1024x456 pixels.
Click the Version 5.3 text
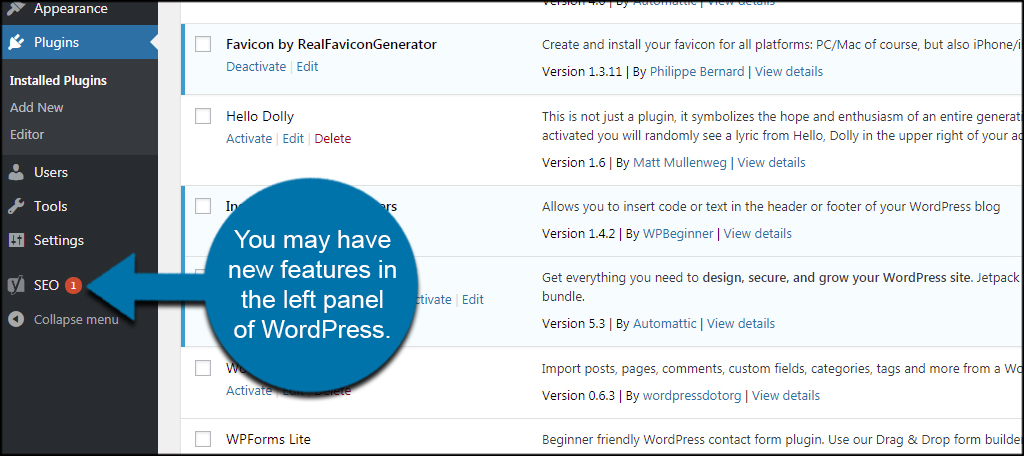click(572, 323)
